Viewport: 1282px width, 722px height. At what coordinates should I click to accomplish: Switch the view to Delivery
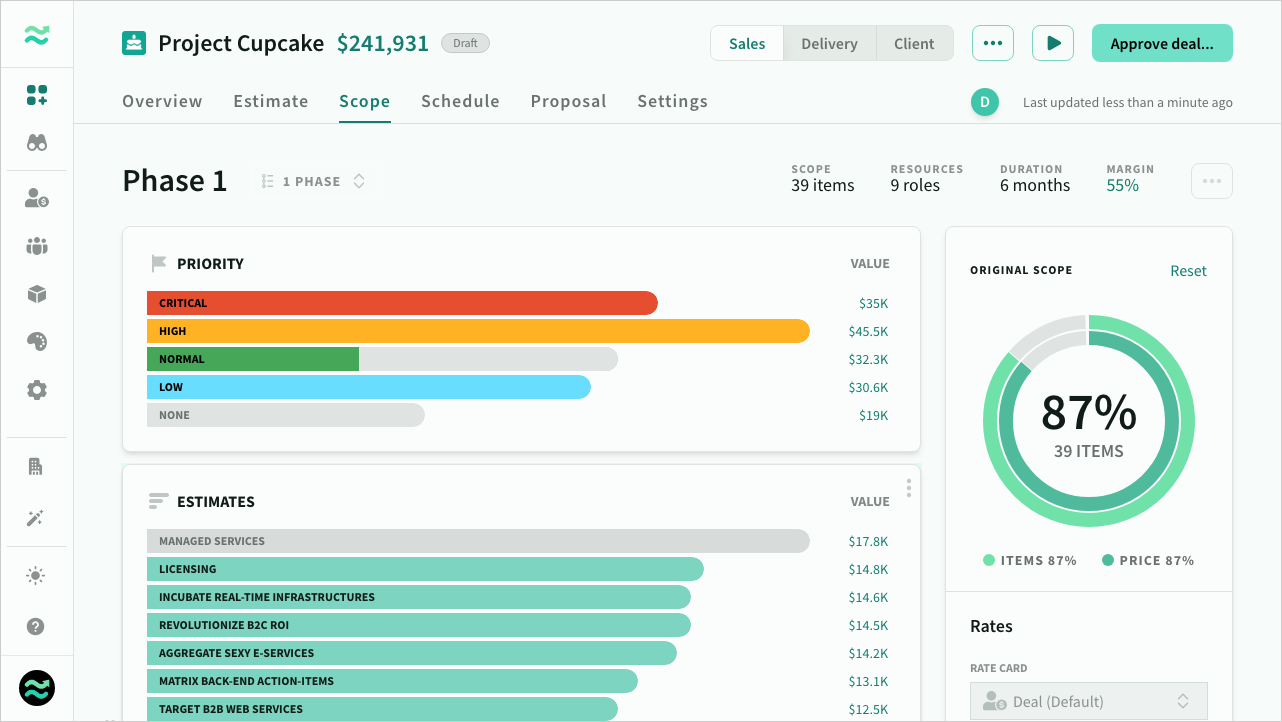pos(829,44)
